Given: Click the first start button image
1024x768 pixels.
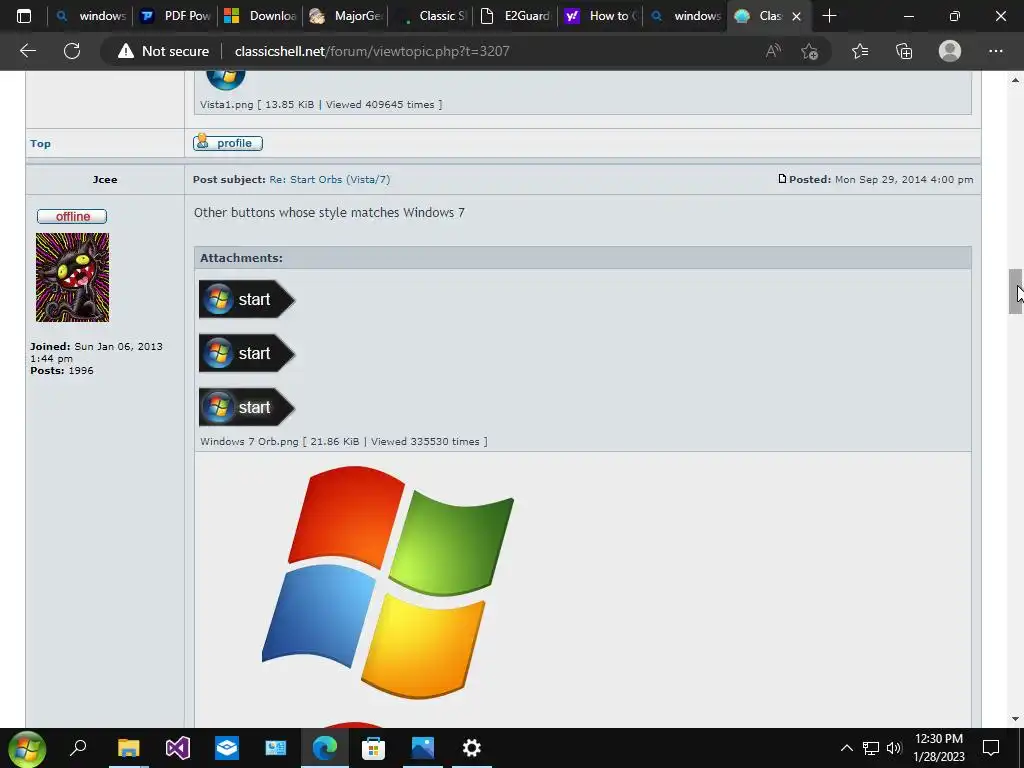Looking at the screenshot, I should [x=247, y=299].
